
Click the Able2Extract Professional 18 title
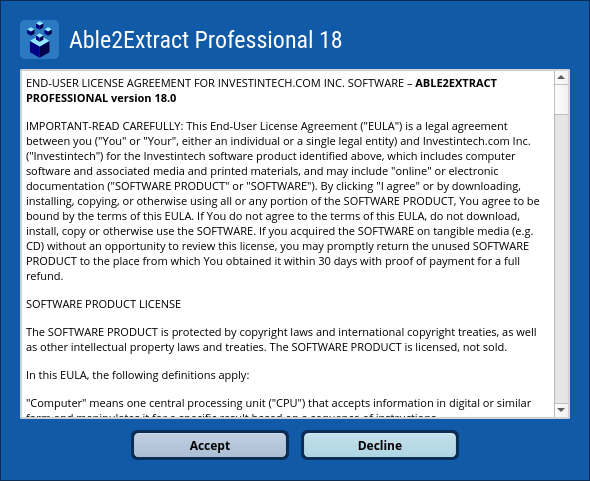pos(206,40)
